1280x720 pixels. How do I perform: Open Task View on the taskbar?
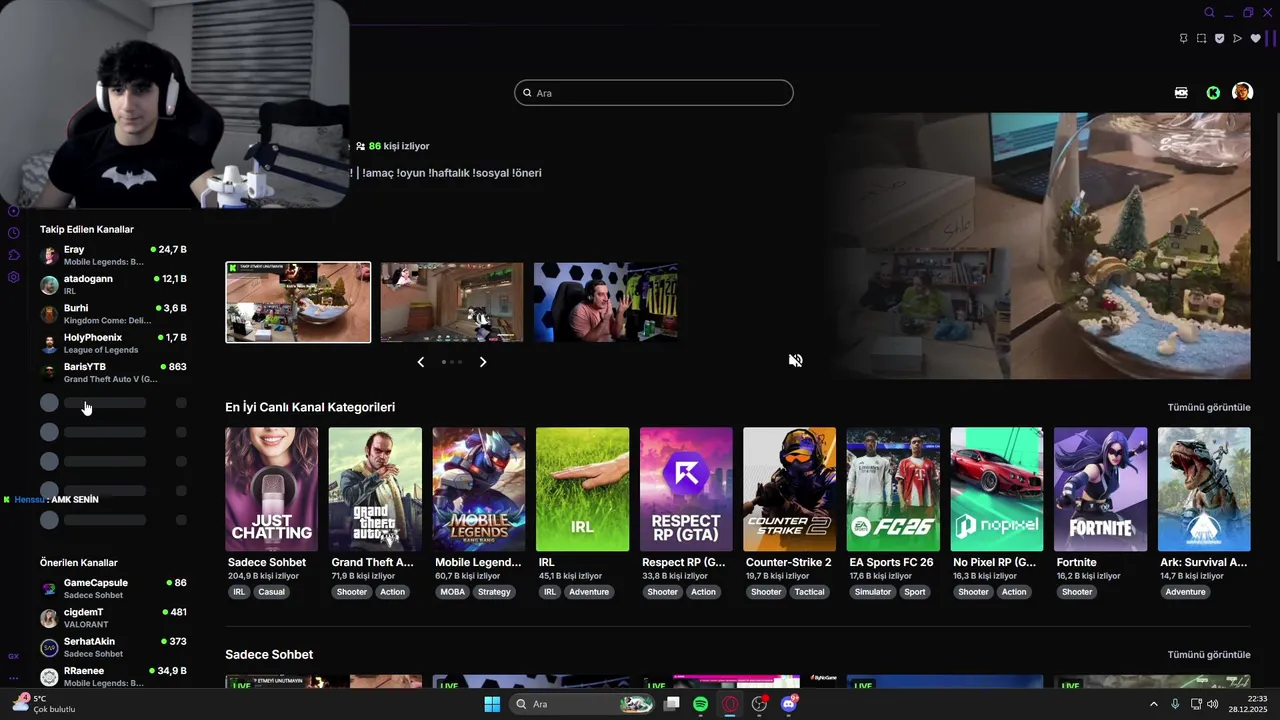tap(672, 704)
